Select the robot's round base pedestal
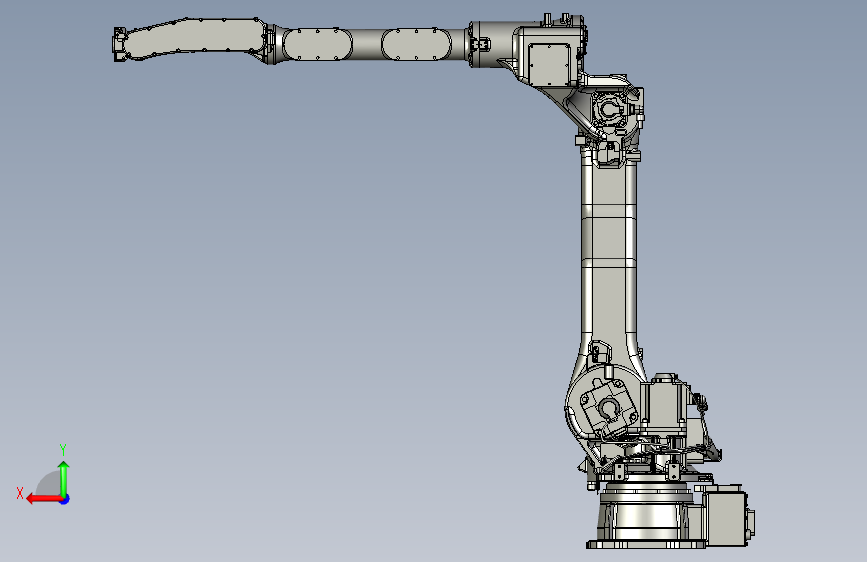This screenshot has width=867, height=562. 644,514
